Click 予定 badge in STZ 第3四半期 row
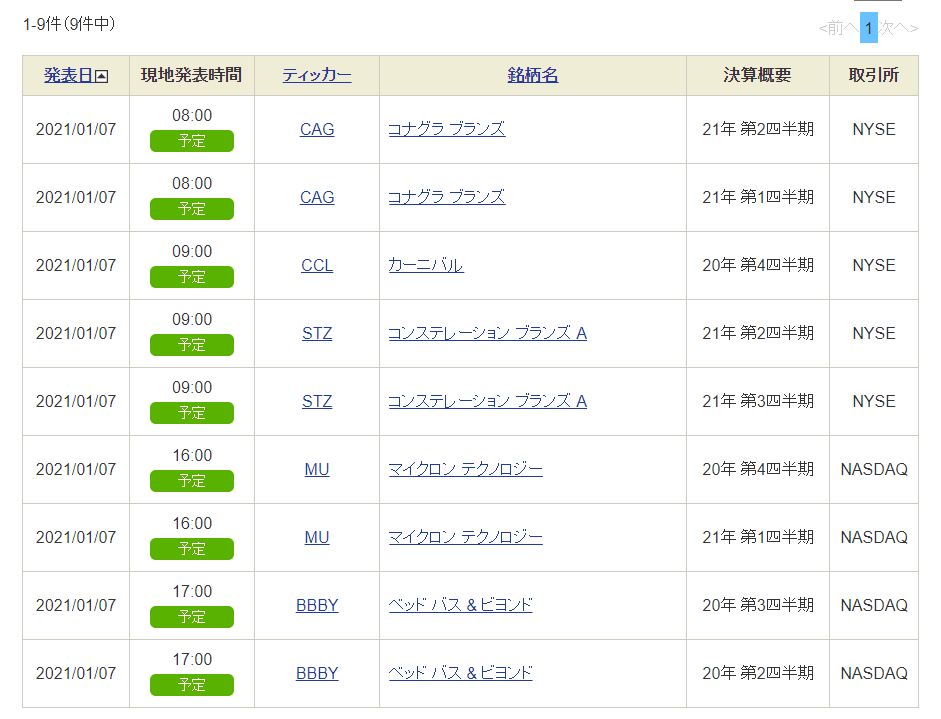The width and height of the screenshot is (941, 719). [192, 413]
